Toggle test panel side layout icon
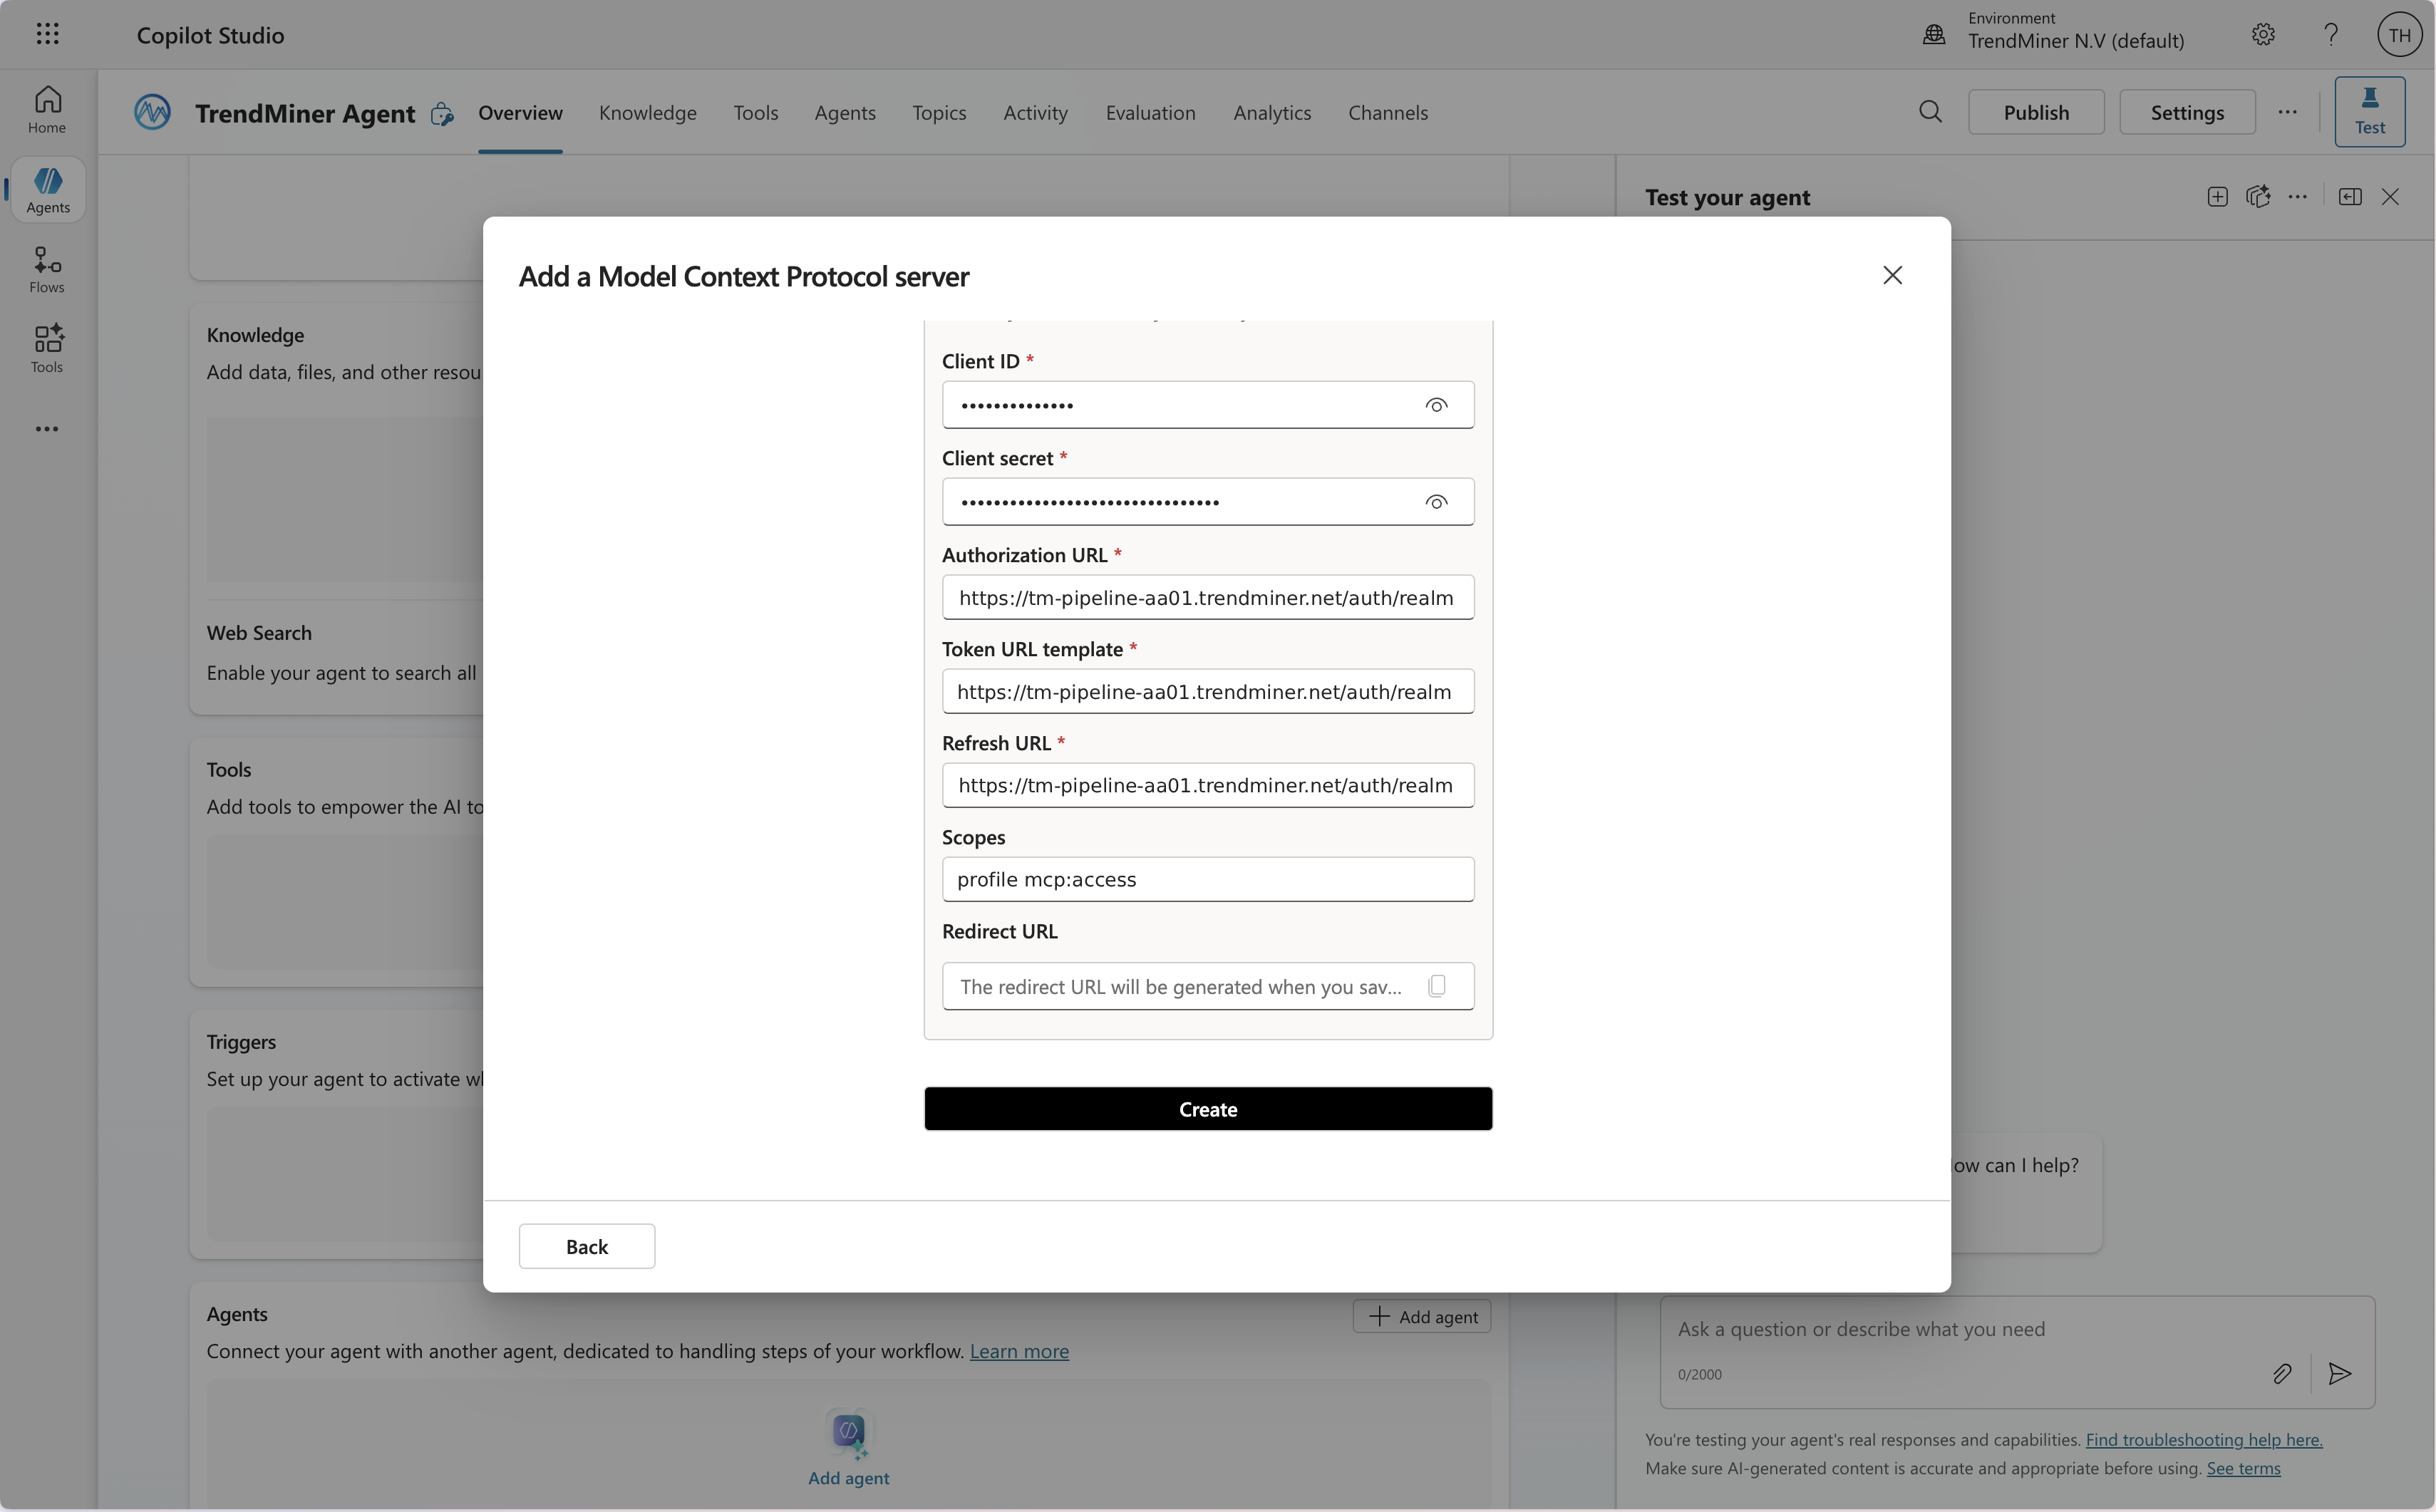 tap(2350, 197)
